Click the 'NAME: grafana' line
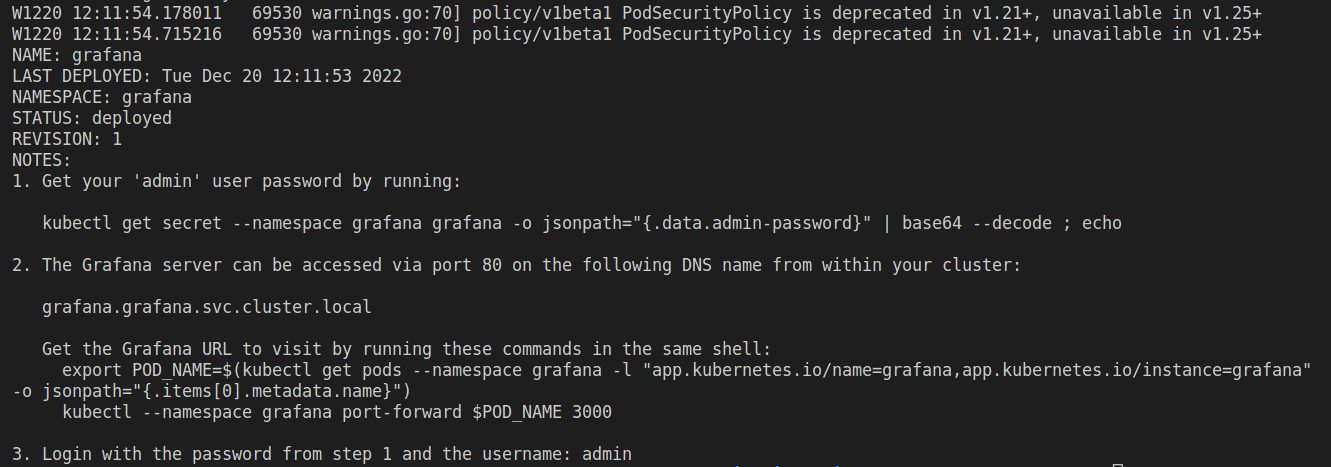 76,55
